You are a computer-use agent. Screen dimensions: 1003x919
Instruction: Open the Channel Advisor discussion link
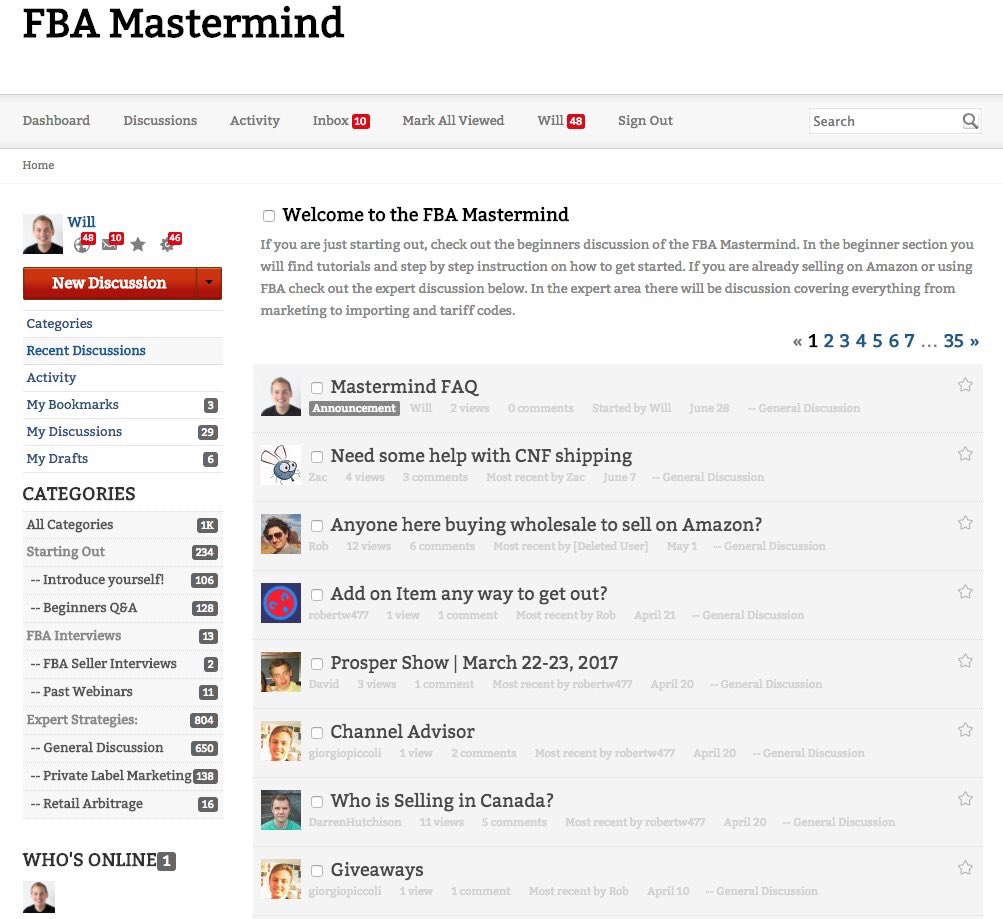click(402, 732)
